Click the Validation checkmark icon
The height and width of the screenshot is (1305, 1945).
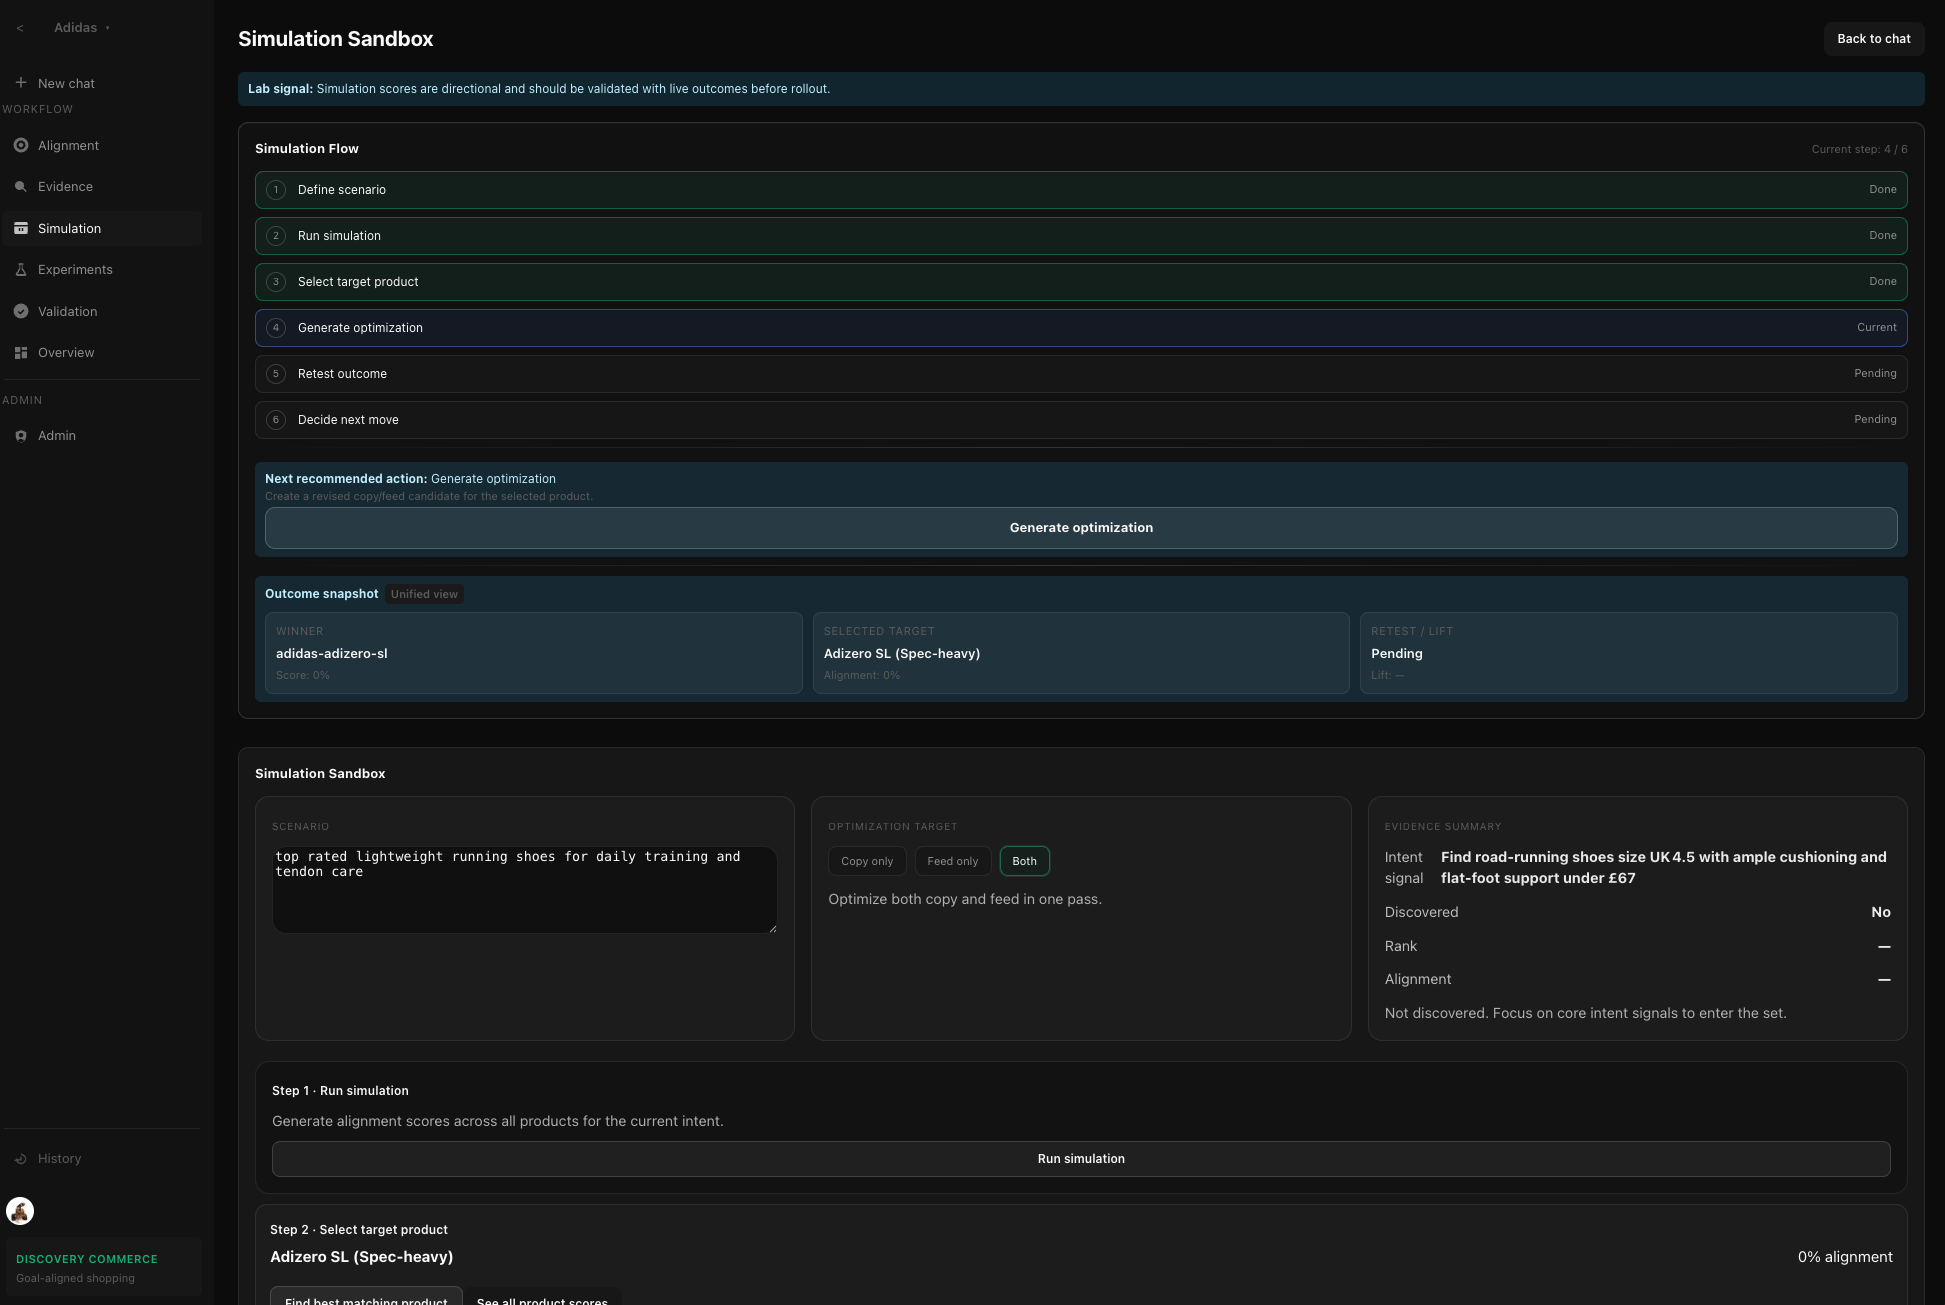coord(21,311)
